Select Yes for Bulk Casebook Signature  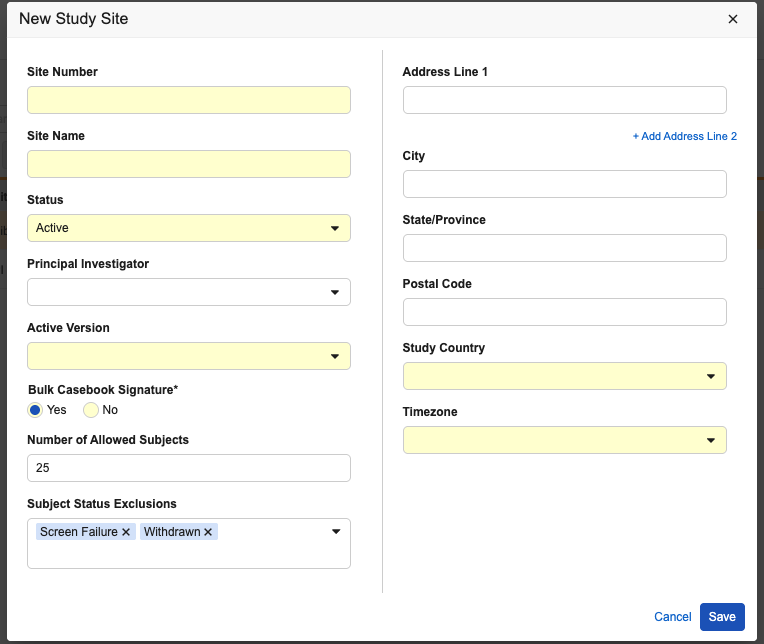point(35,410)
